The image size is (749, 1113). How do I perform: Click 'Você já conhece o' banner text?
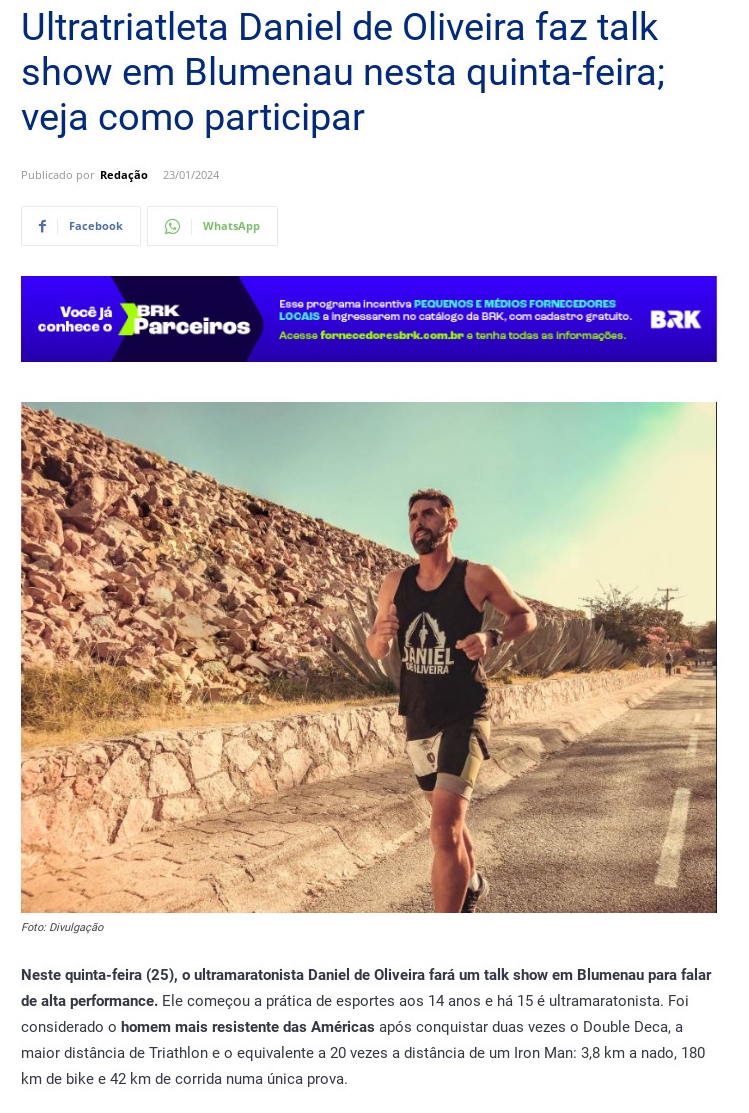[75, 319]
